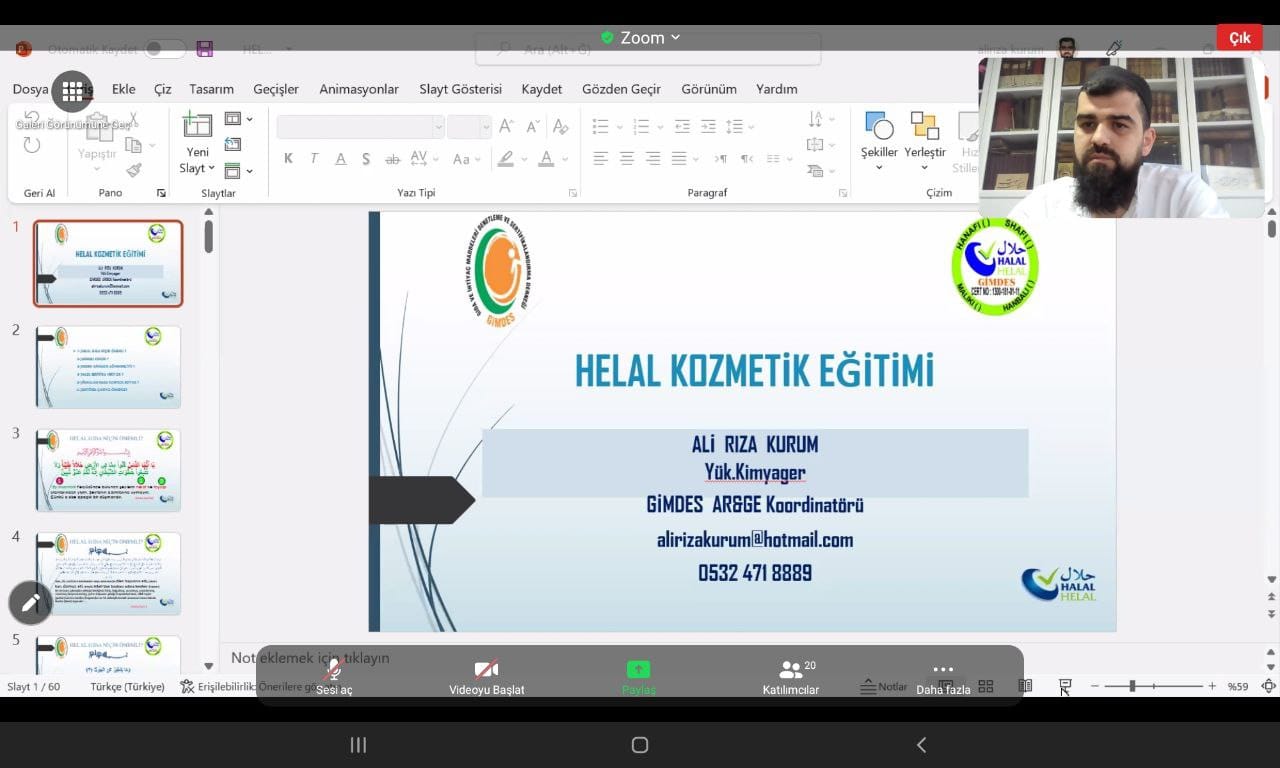
Task: Click the decrease font size icon
Action: click(532, 126)
